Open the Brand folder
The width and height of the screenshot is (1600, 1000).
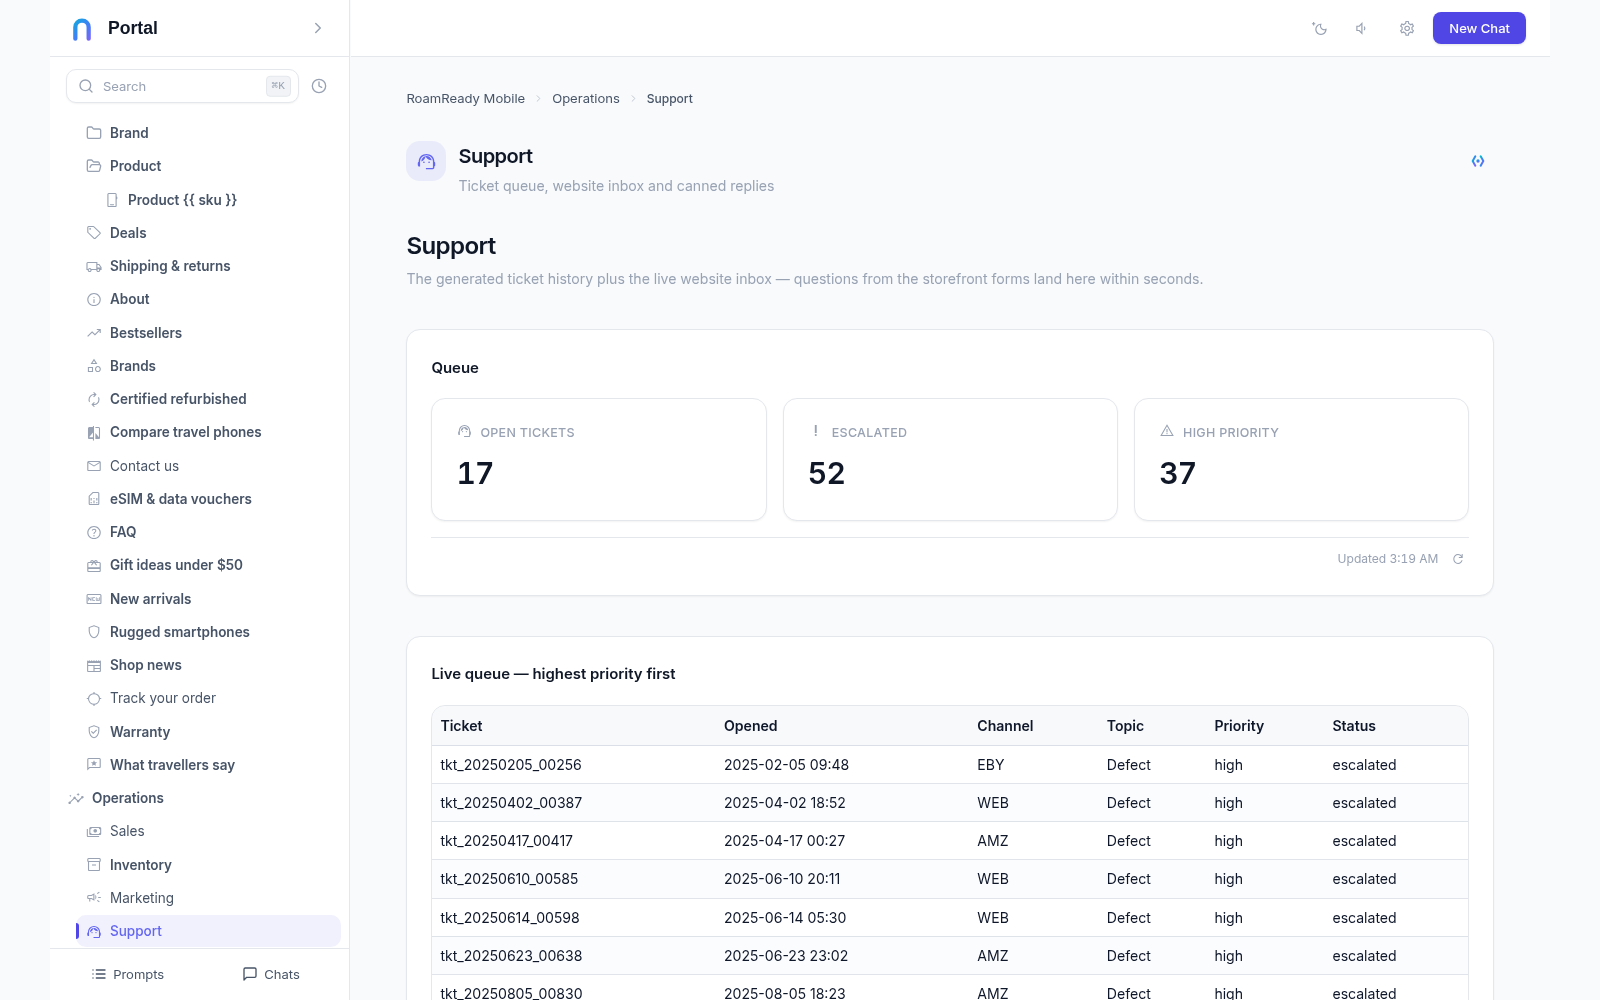point(129,133)
